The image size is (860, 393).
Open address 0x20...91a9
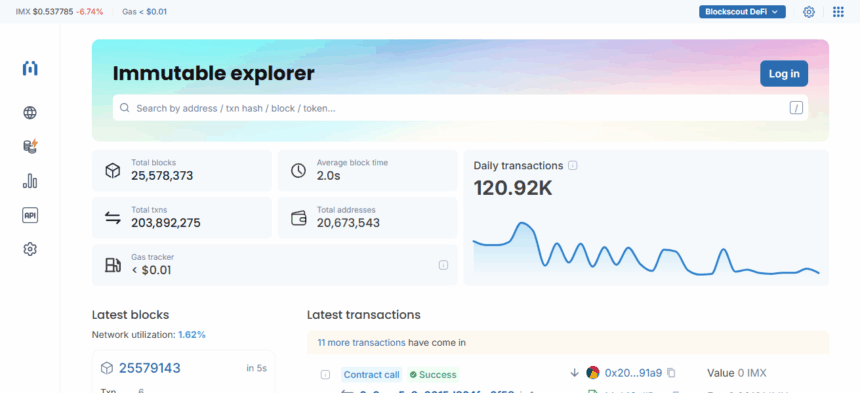[633, 373]
